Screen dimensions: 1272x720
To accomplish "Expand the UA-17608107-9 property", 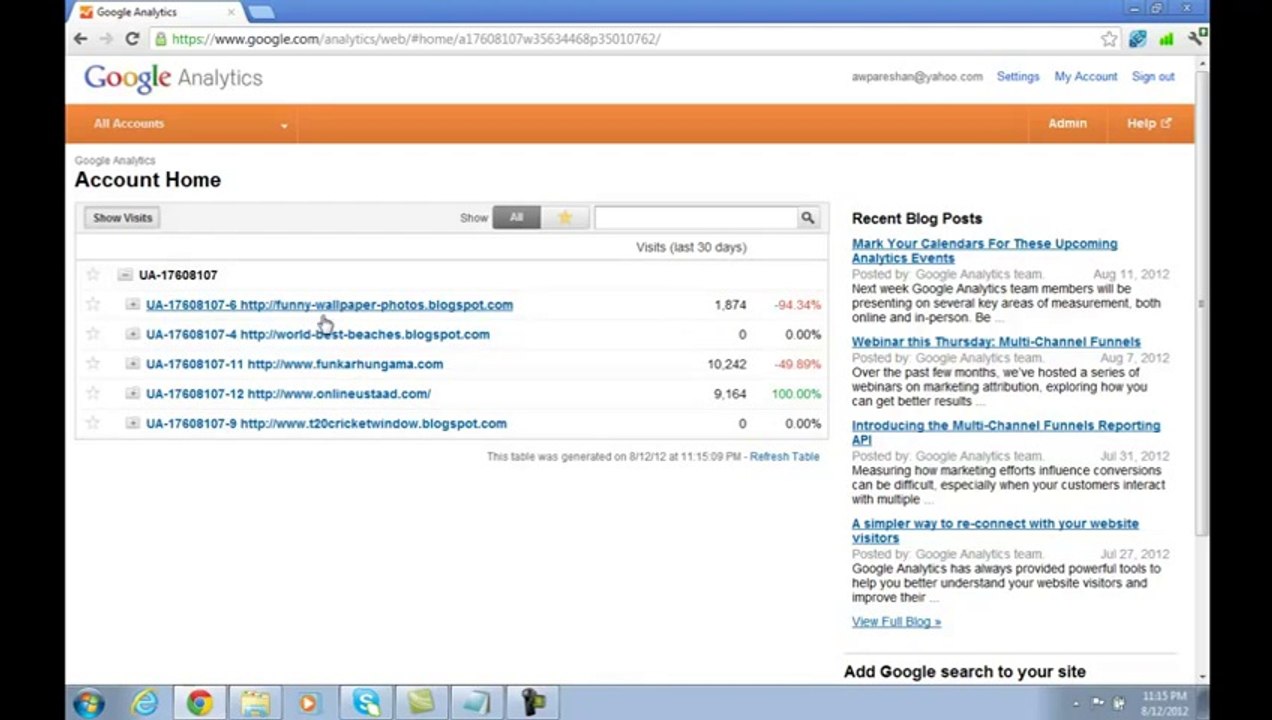I will (133, 423).
